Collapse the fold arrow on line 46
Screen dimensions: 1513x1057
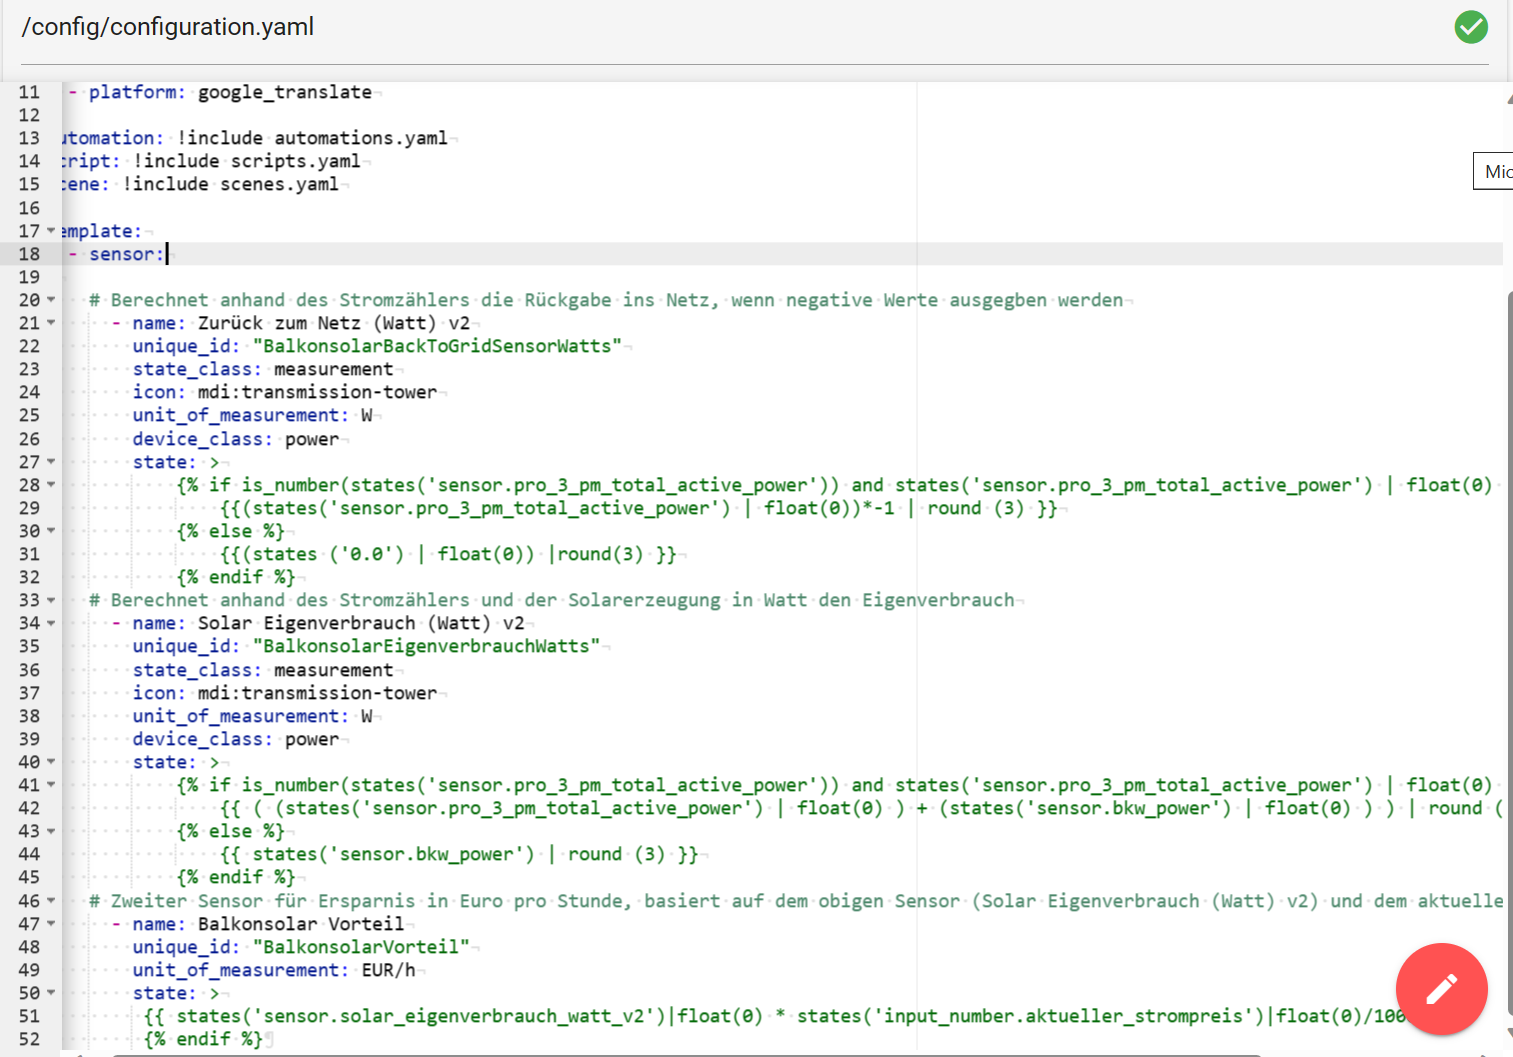[x=51, y=901]
